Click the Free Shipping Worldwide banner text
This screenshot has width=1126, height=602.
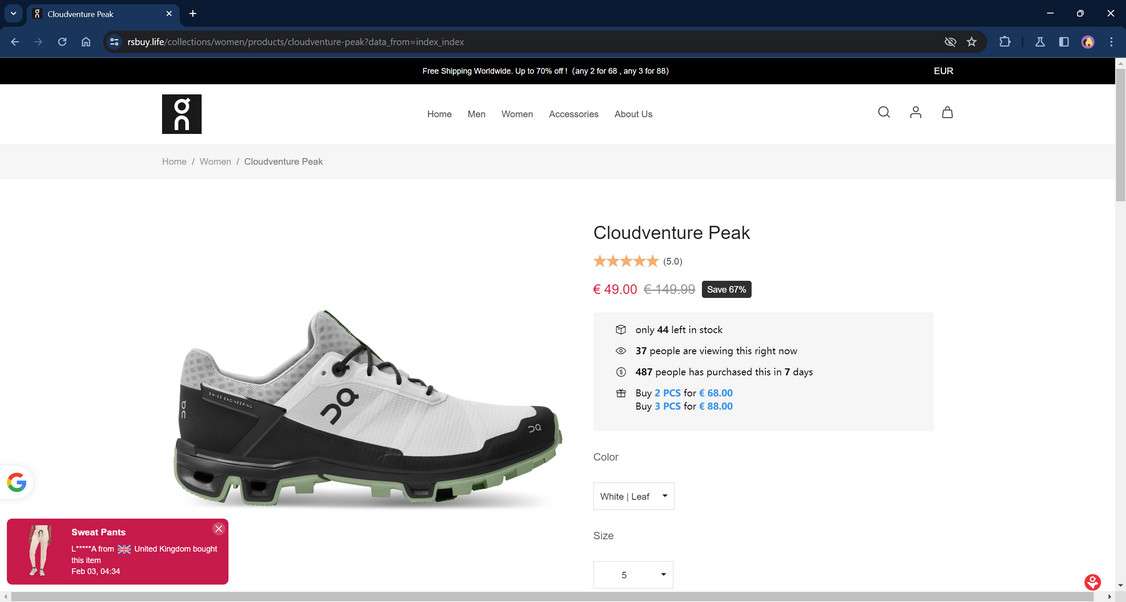(x=545, y=71)
